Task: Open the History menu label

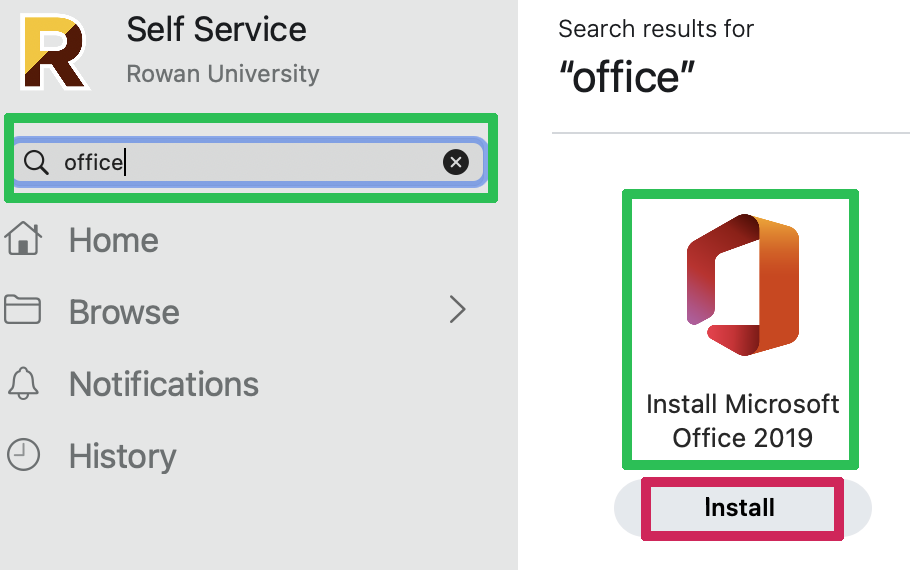Action: [122, 457]
